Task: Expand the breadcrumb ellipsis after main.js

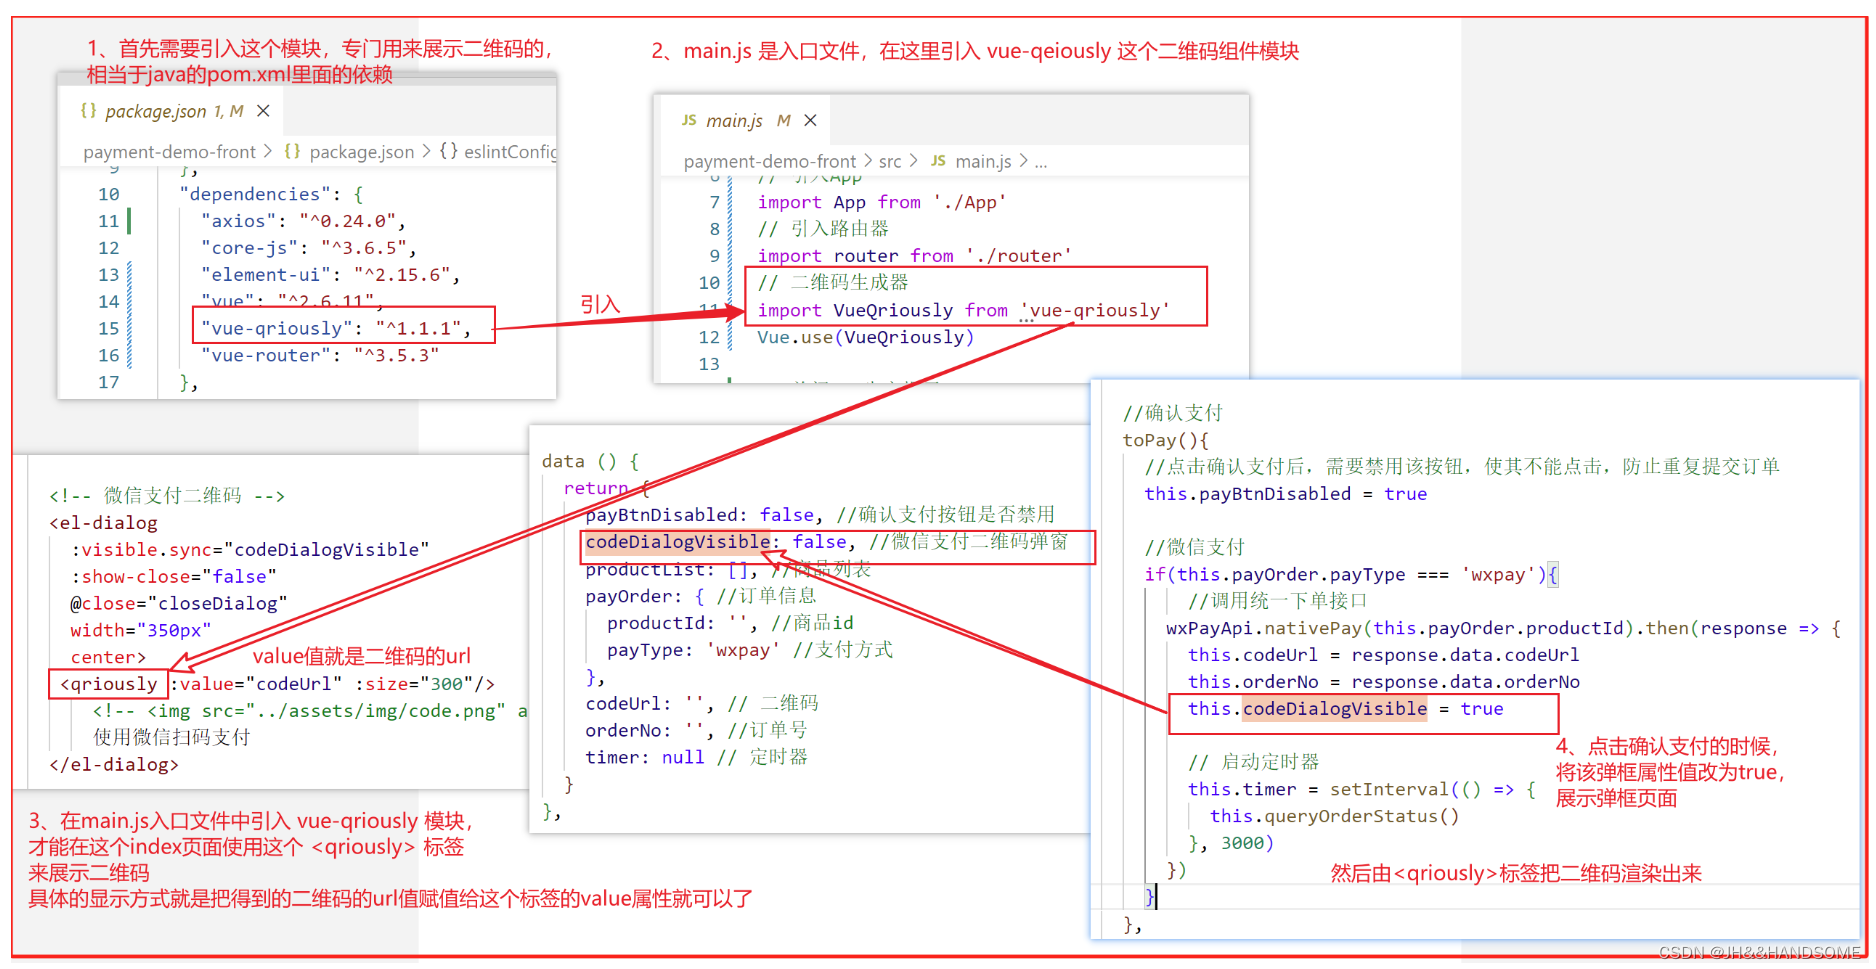Action: 1041,162
